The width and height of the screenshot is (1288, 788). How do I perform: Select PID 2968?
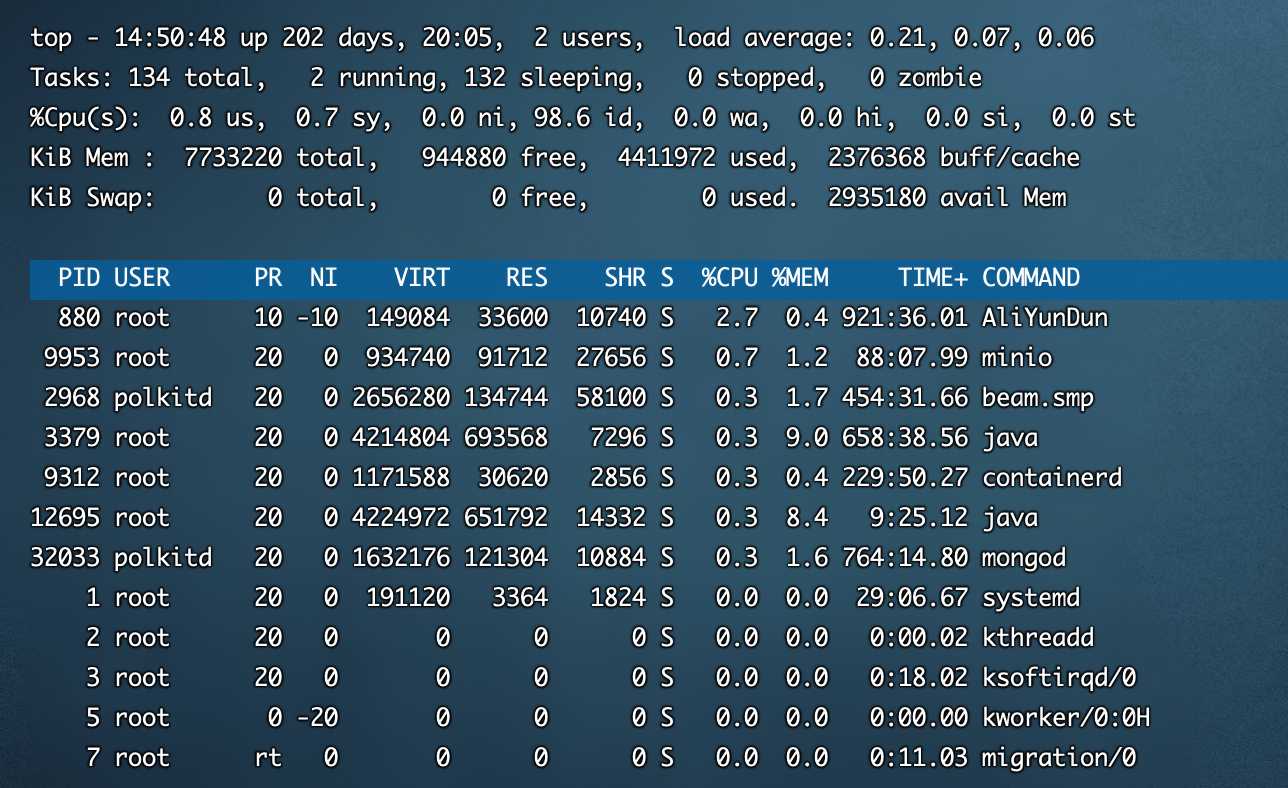pos(72,398)
